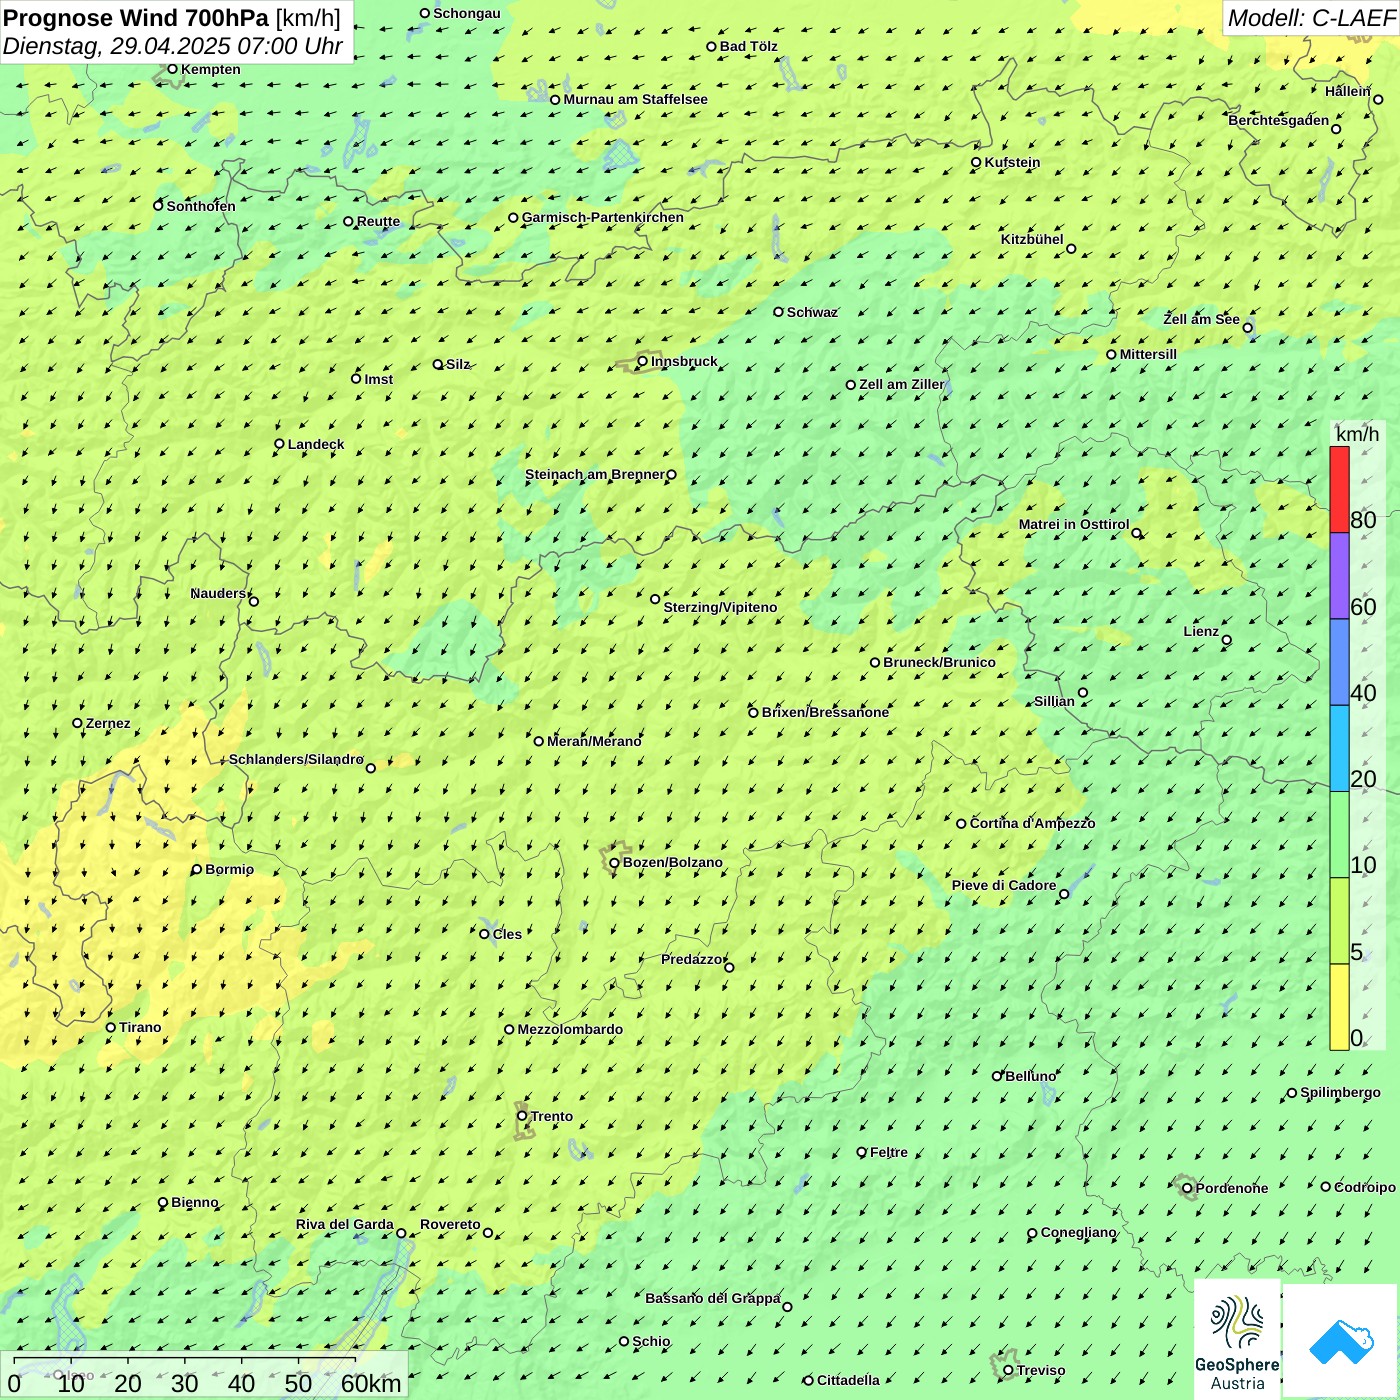
Task: Select the red 80+ km/h legend swatch
Action: point(1339,489)
